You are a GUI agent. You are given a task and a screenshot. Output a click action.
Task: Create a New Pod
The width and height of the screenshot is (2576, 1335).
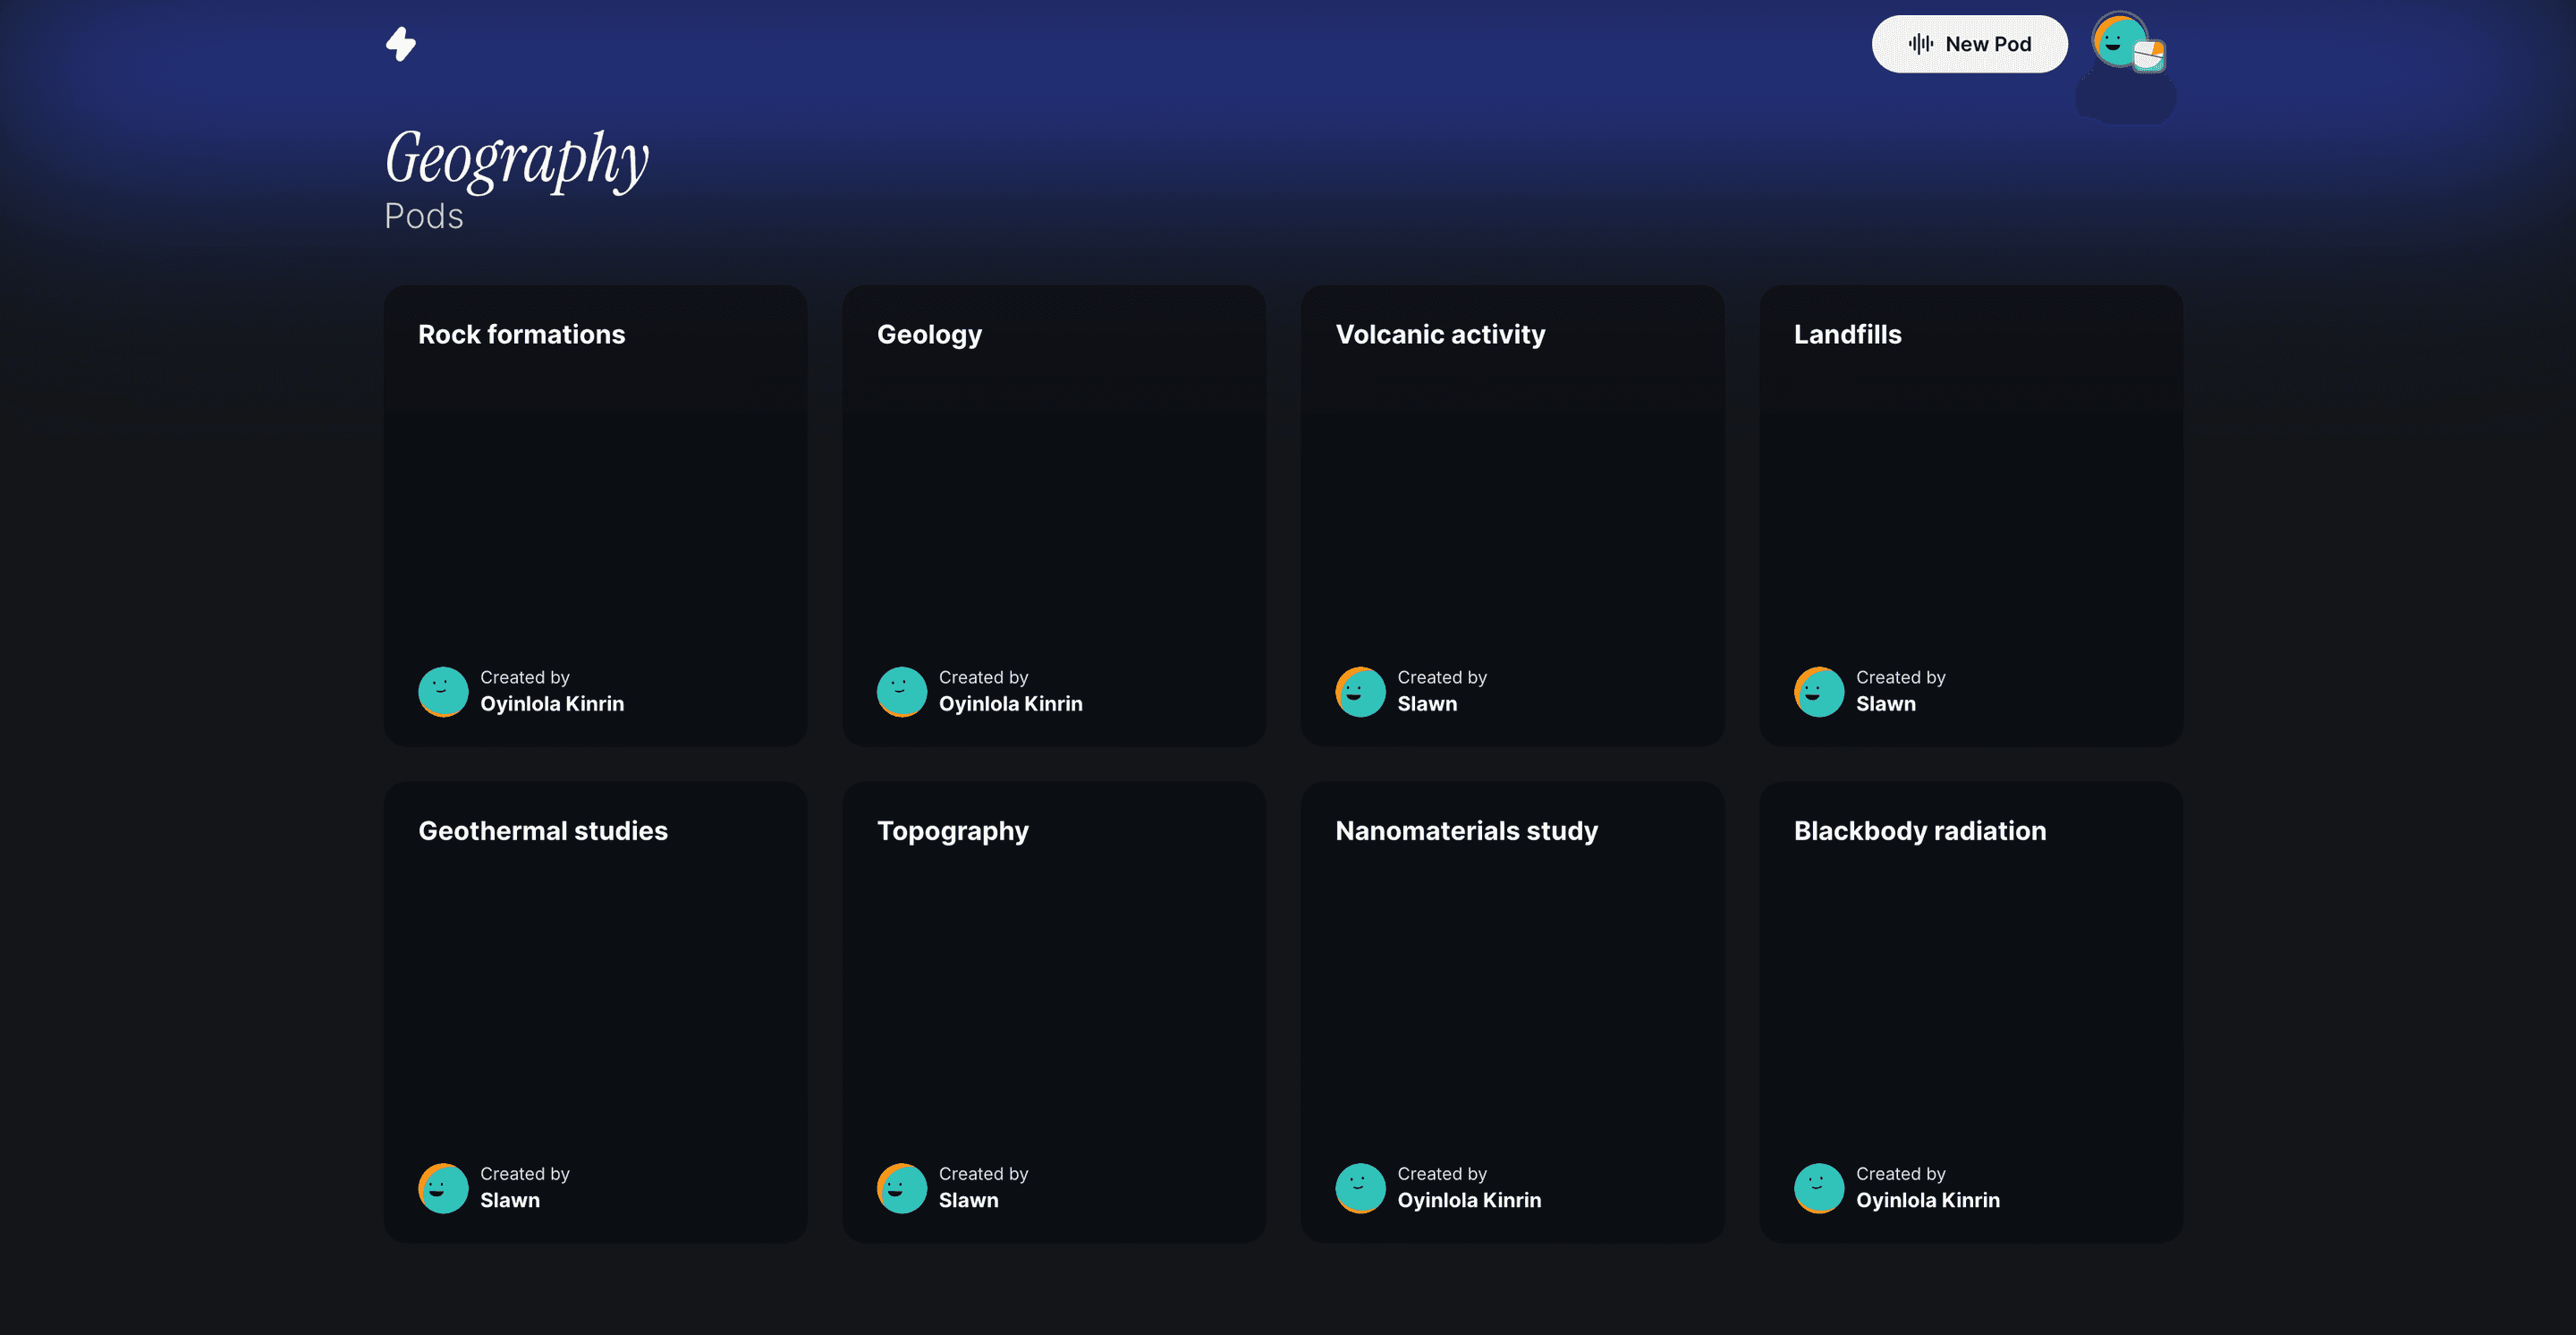pos(1969,44)
